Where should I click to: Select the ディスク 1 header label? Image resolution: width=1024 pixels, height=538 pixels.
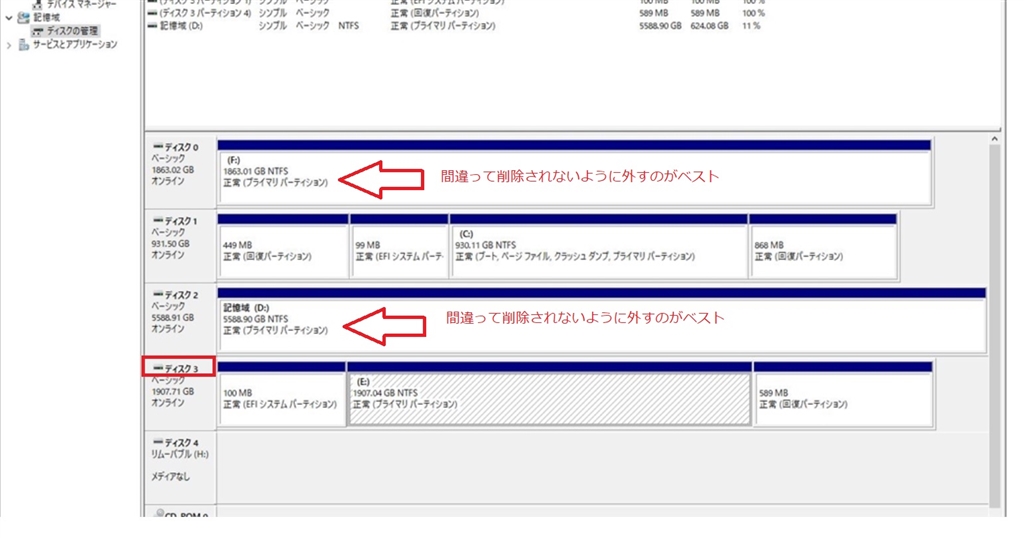pyautogui.click(x=181, y=221)
